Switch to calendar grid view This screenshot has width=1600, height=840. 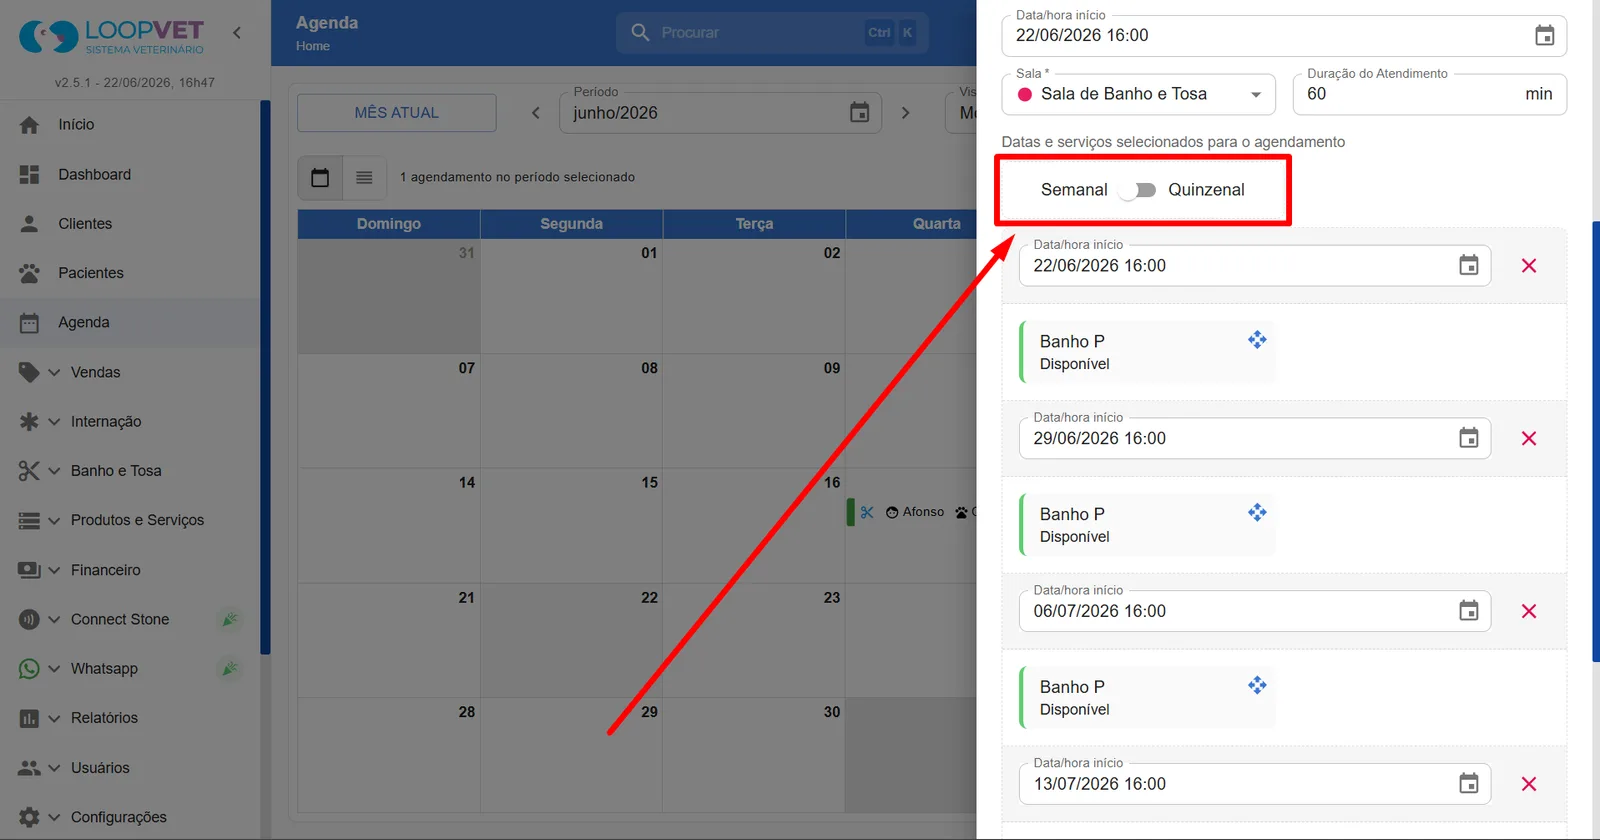320,177
